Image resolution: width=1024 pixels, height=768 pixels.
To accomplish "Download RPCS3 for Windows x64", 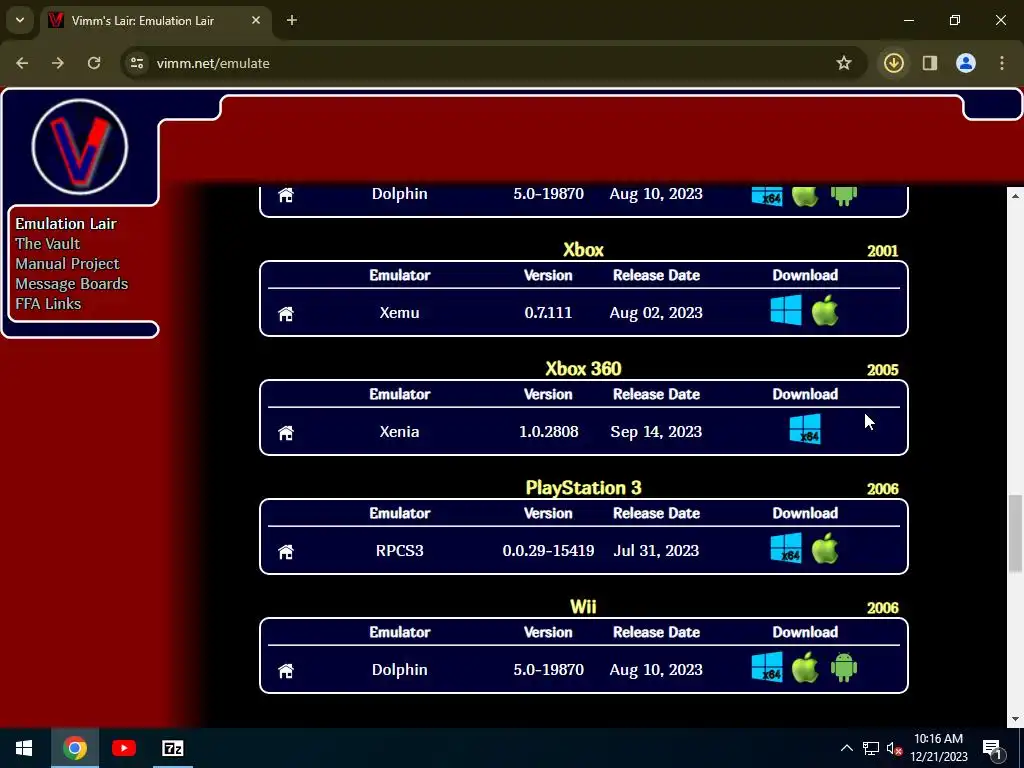I will click(x=786, y=548).
